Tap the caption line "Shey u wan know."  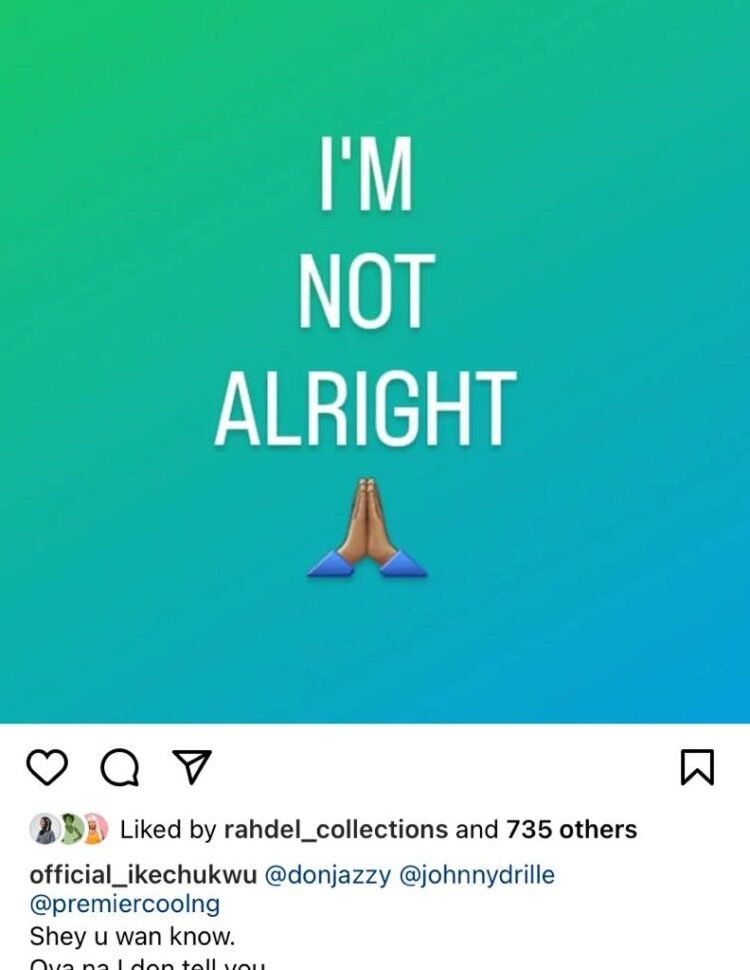click(132, 936)
